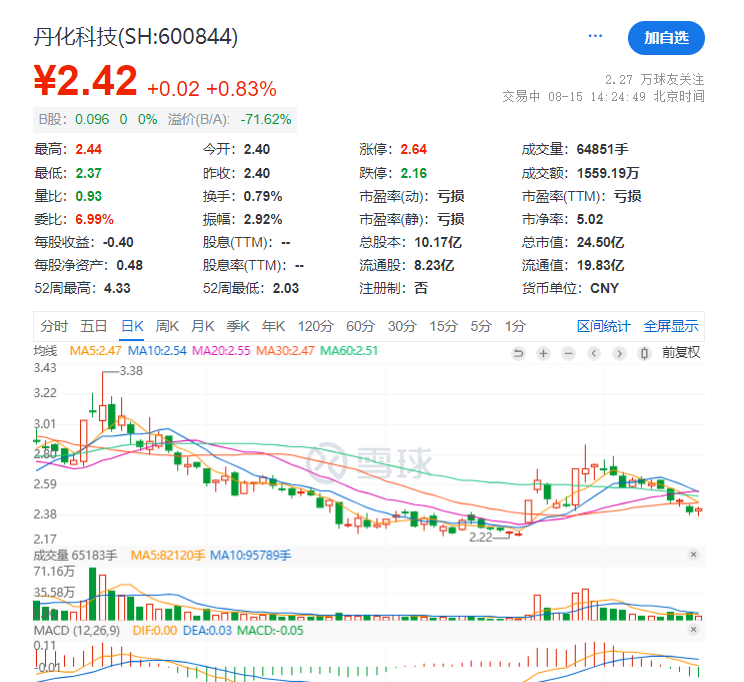Click the 2.22 low price marker on chart
This screenshot has width=744, height=682.
coord(481,537)
